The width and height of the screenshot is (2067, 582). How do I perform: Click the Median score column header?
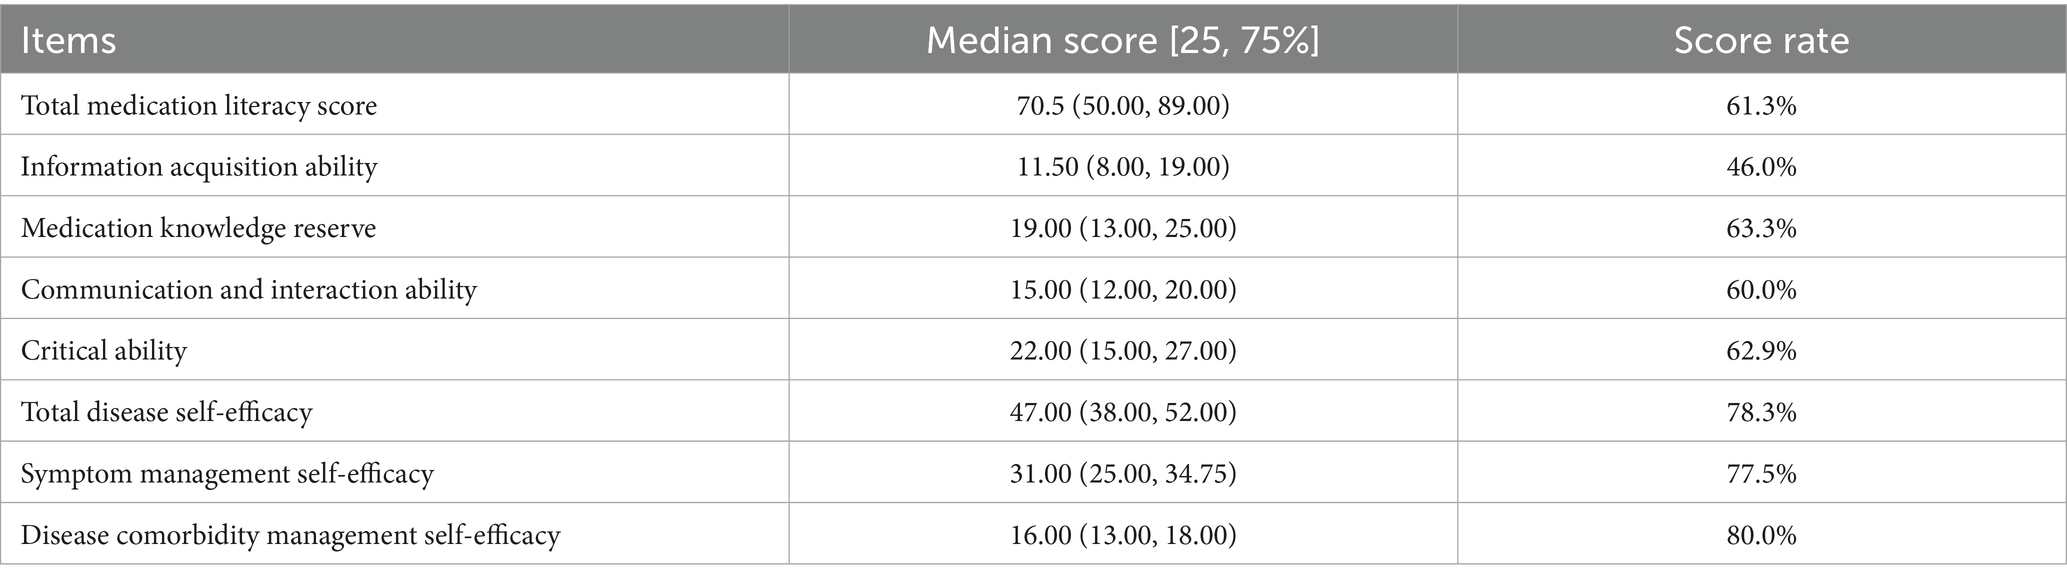pyautogui.click(x=1122, y=40)
